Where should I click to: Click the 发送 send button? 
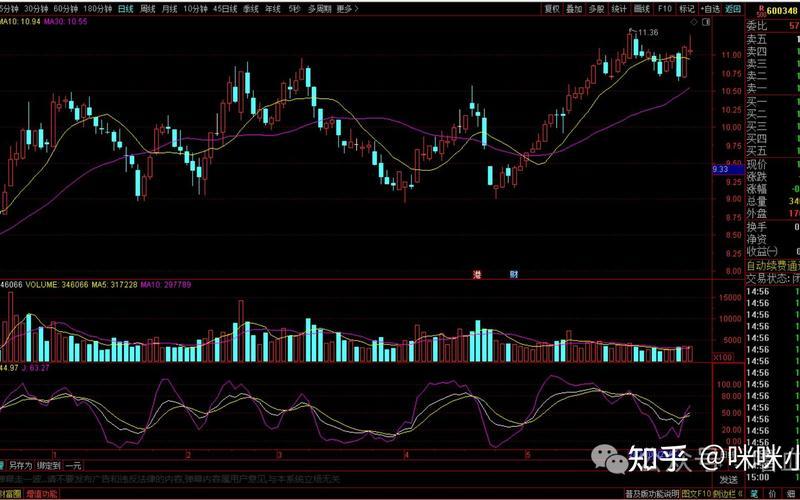point(729,480)
